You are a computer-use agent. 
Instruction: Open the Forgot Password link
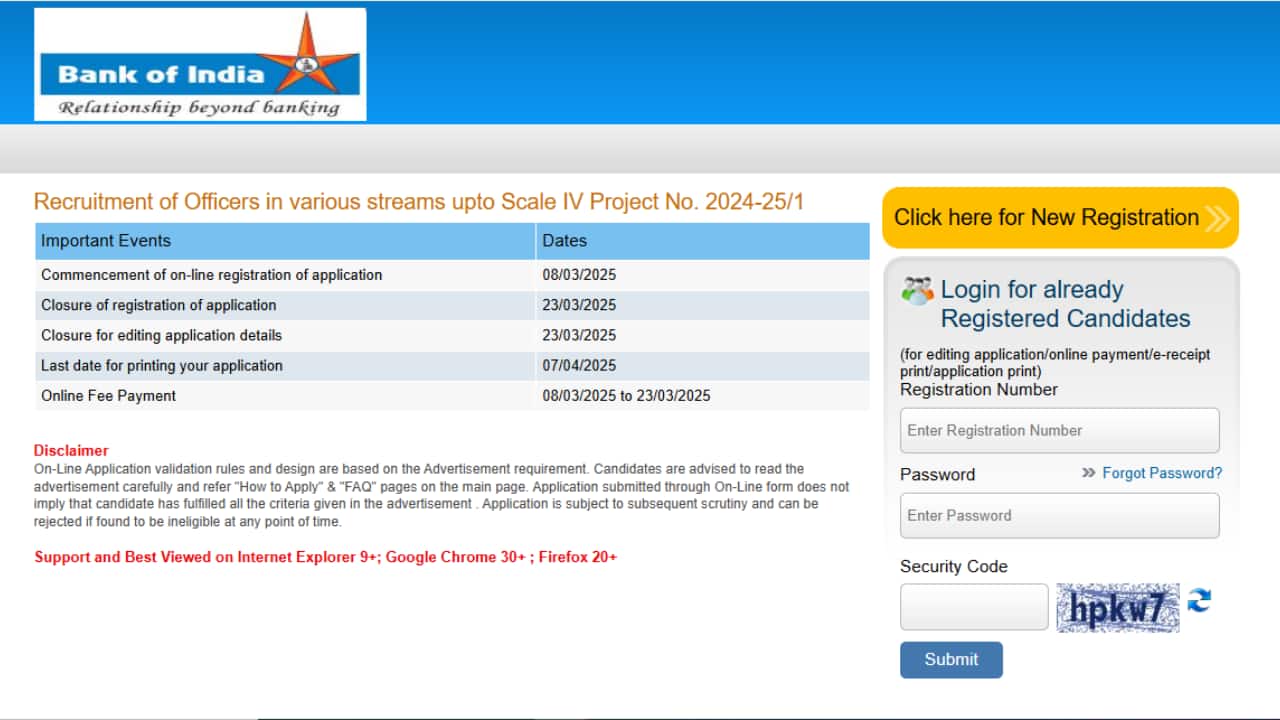point(1162,473)
